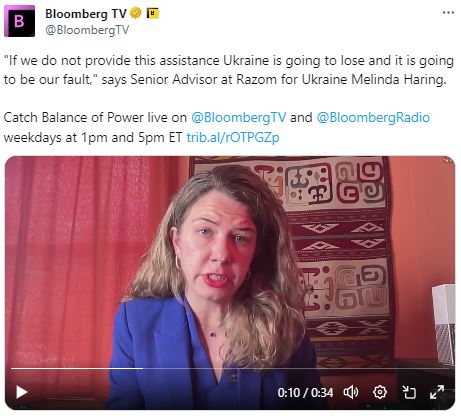Enter fullscreen using the expand arrows icon
The image size is (461, 416).
437,392
